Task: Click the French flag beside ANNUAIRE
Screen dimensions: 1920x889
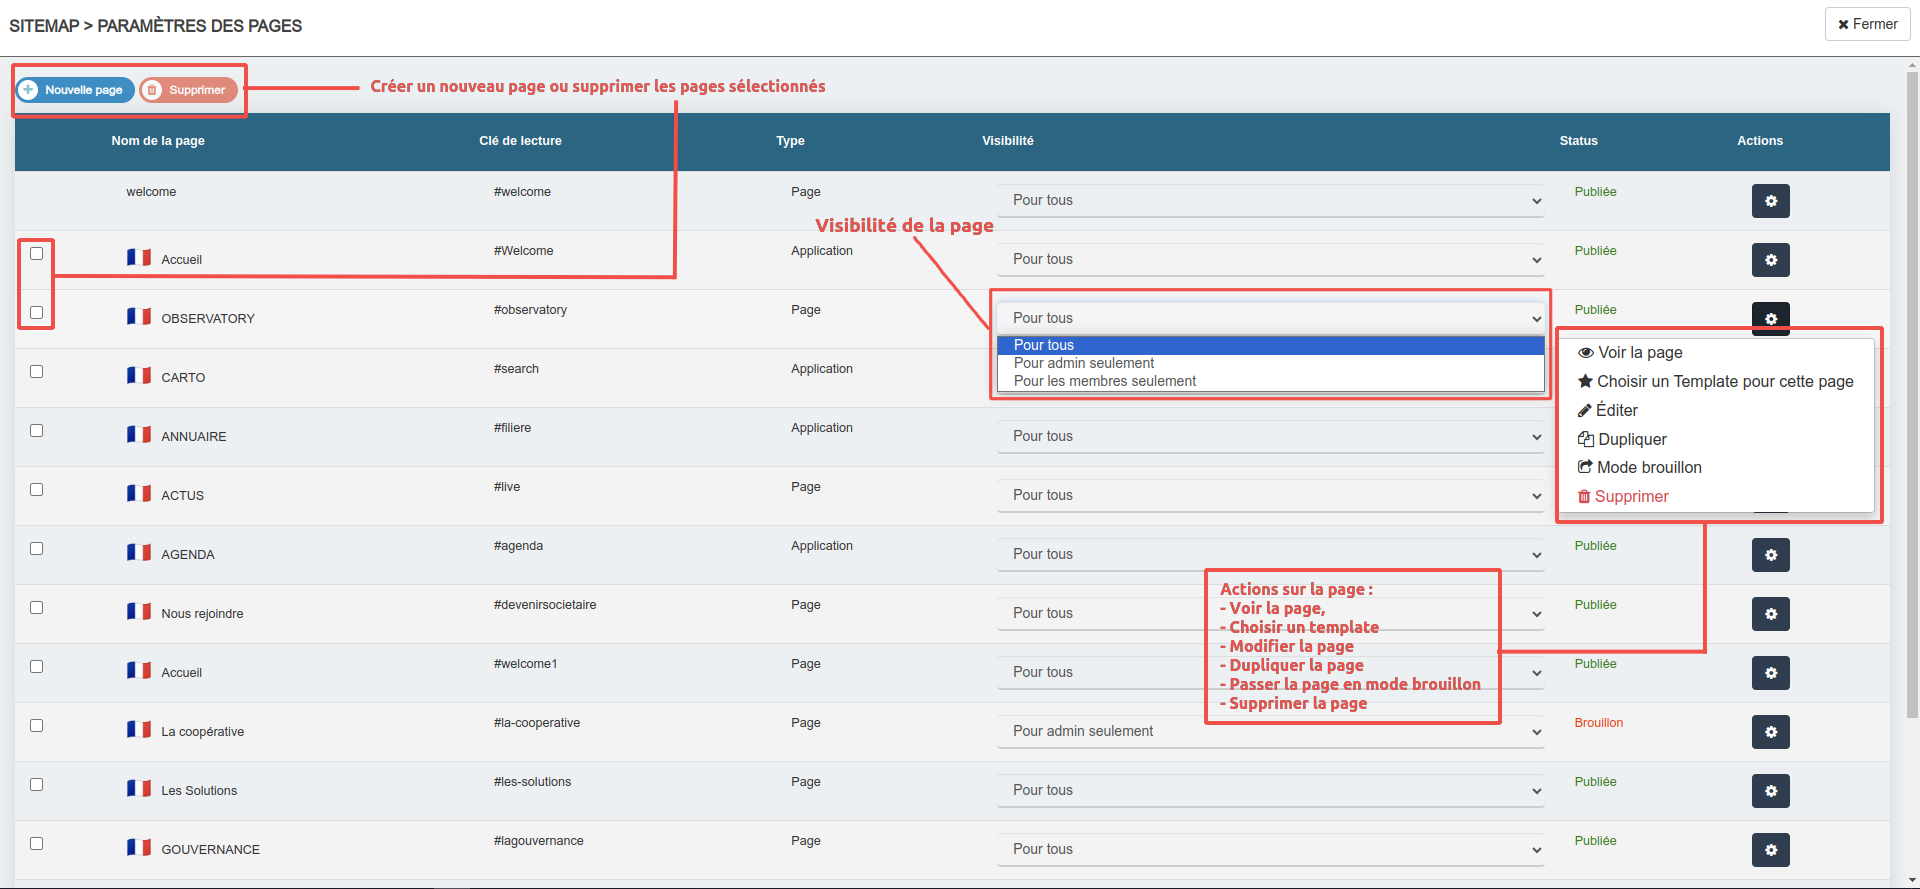Action: tap(139, 435)
